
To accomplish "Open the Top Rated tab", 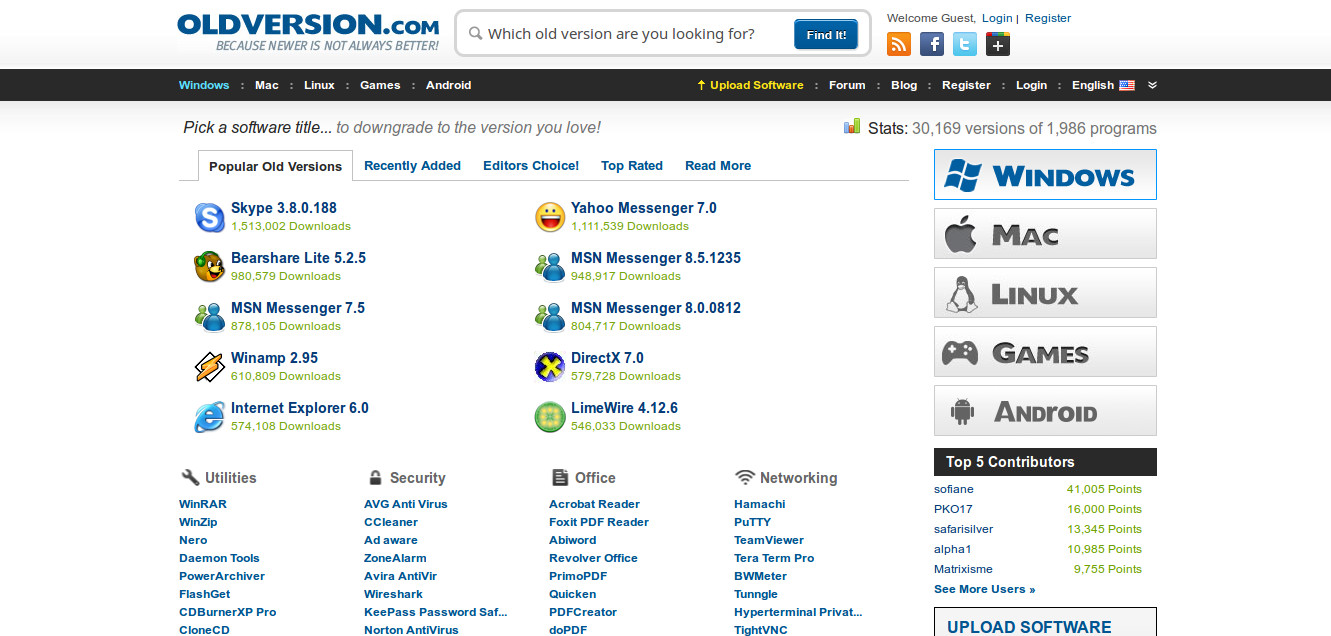I will click(x=632, y=166).
